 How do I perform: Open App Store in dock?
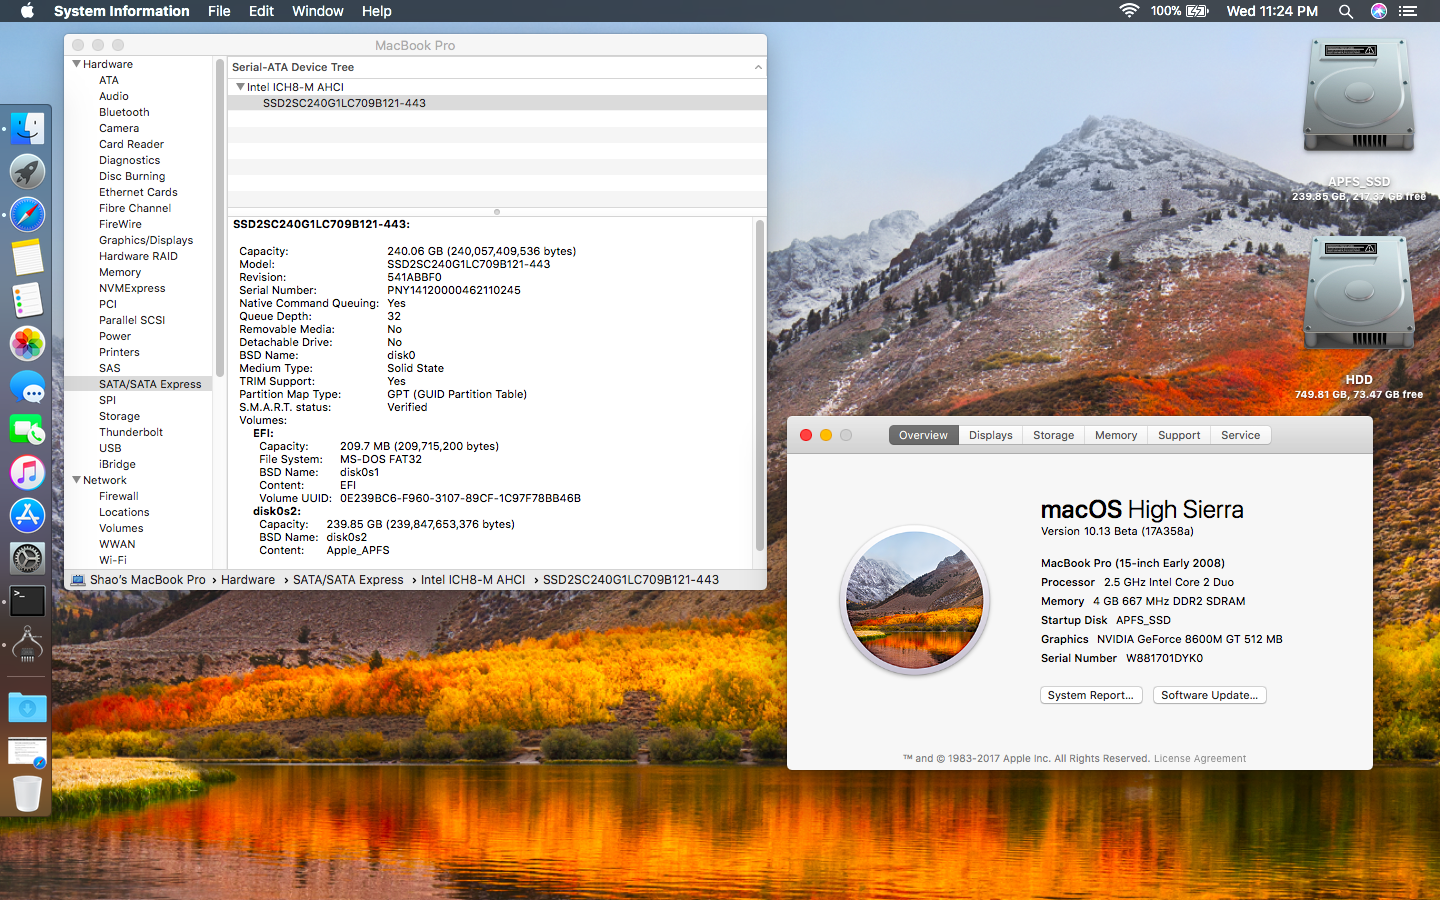pos(27,515)
